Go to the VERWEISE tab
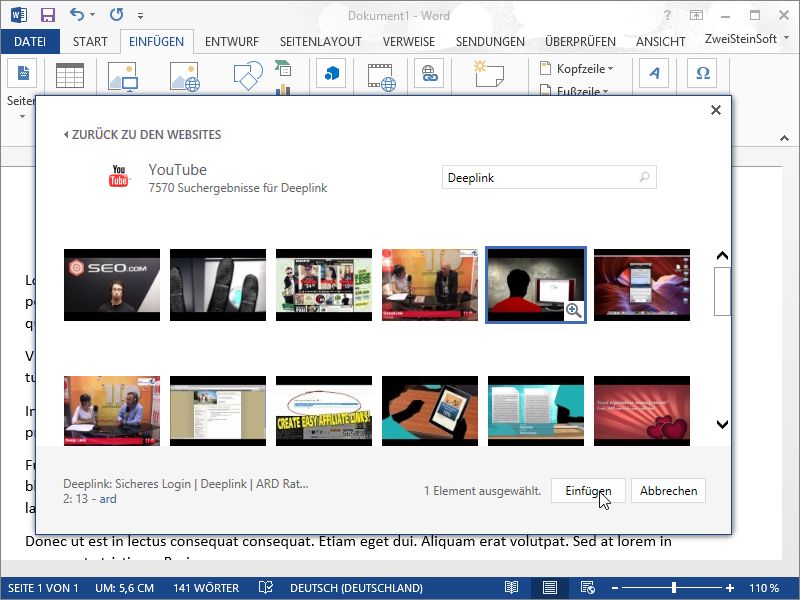800x600 pixels. point(409,41)
